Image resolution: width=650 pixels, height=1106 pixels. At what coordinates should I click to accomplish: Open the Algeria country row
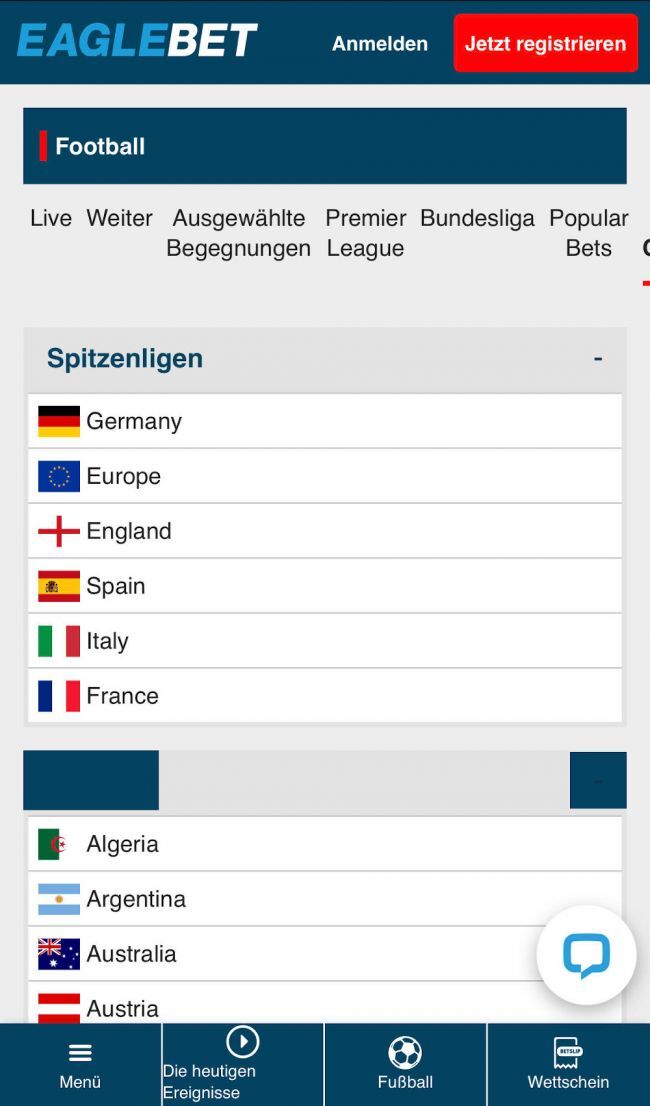coord(324,844)
